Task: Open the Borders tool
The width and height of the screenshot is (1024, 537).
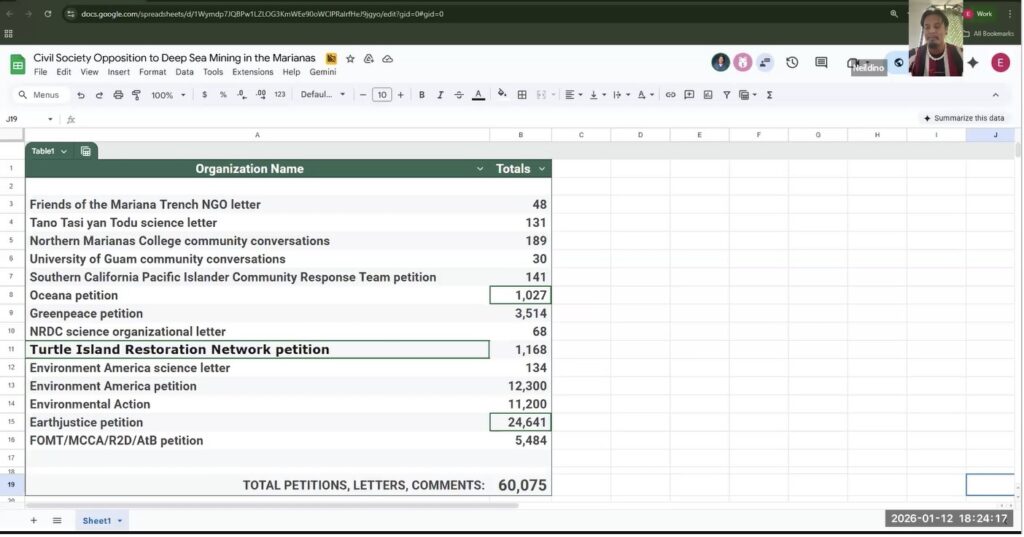Action: [520, 95]
